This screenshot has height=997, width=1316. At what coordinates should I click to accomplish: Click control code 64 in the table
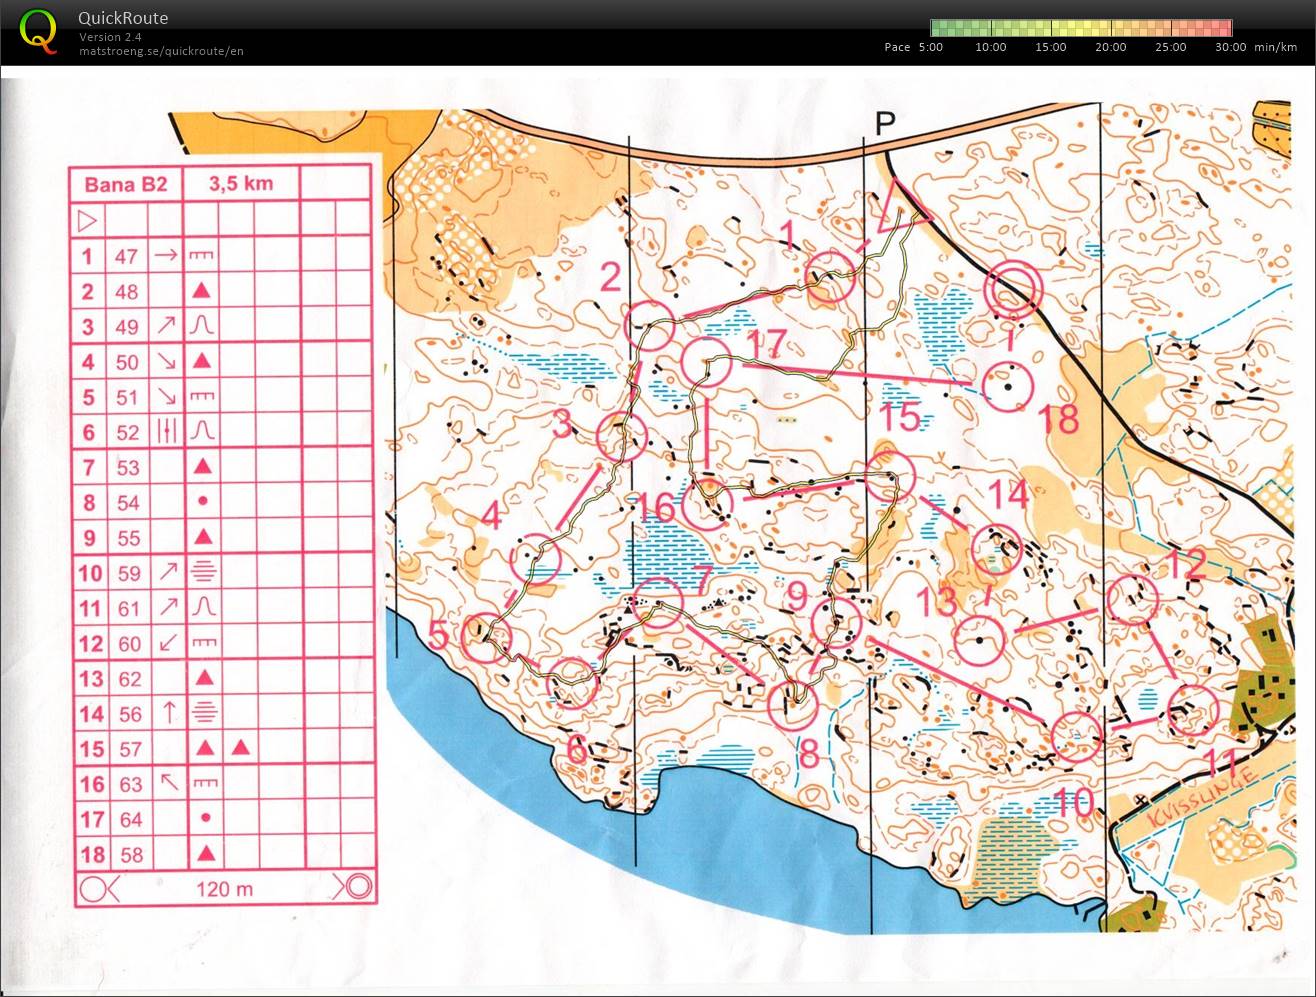[x=131, y=819]
